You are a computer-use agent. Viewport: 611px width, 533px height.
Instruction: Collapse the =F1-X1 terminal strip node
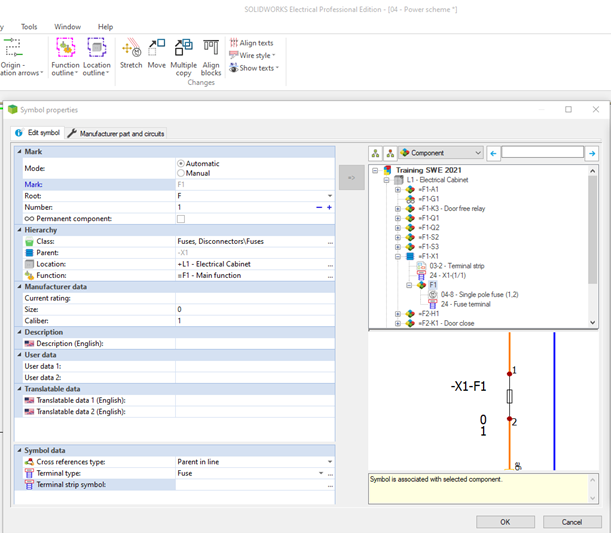pyautogui.click(x=397, y=256)
